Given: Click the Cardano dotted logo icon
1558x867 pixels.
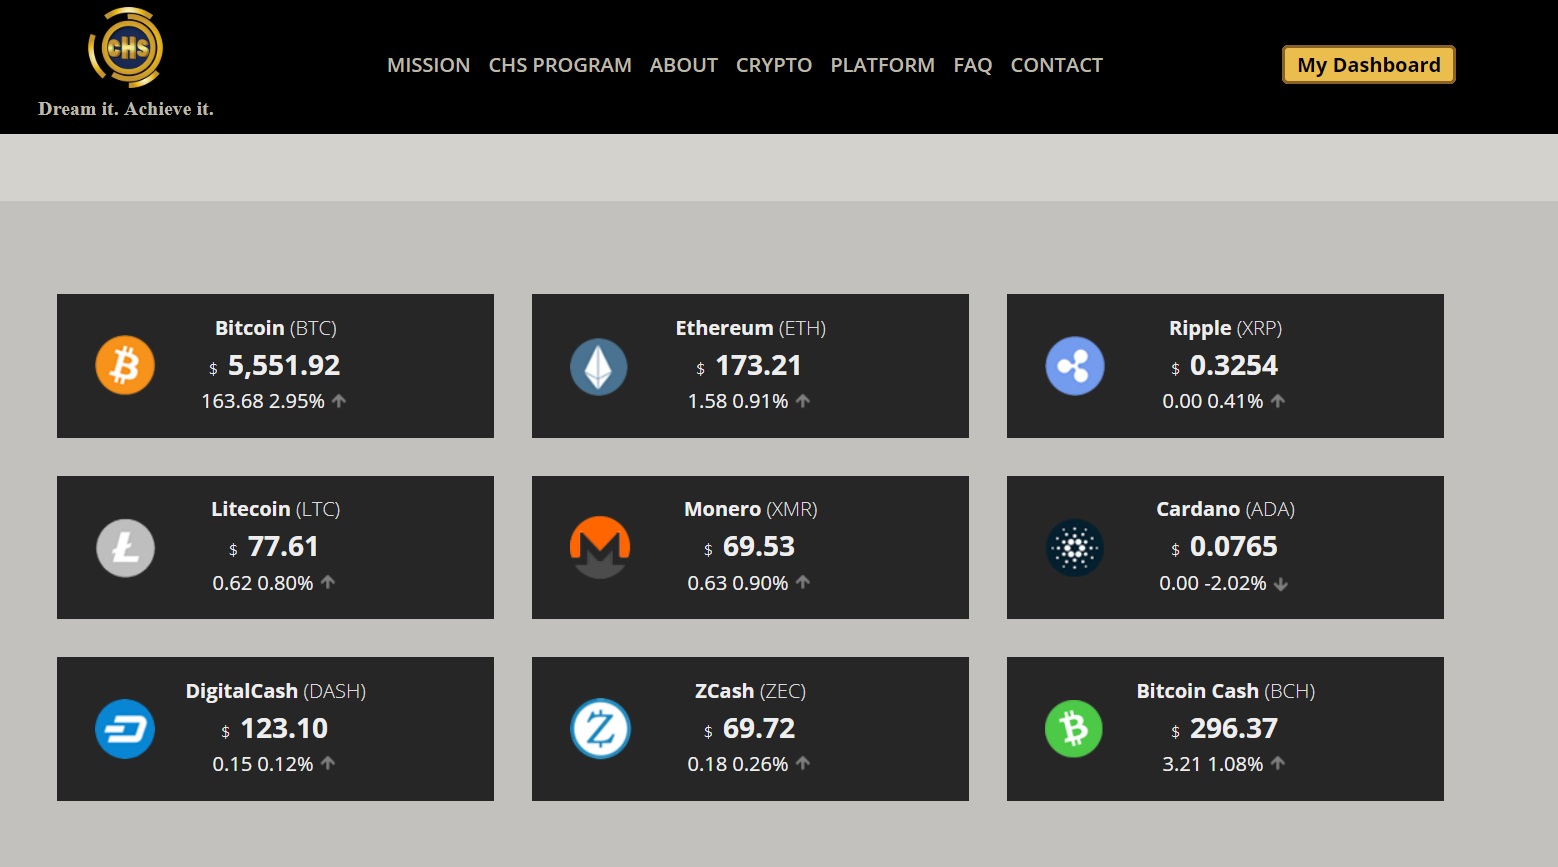Looking at the screenshot, I should point(1074,548).
